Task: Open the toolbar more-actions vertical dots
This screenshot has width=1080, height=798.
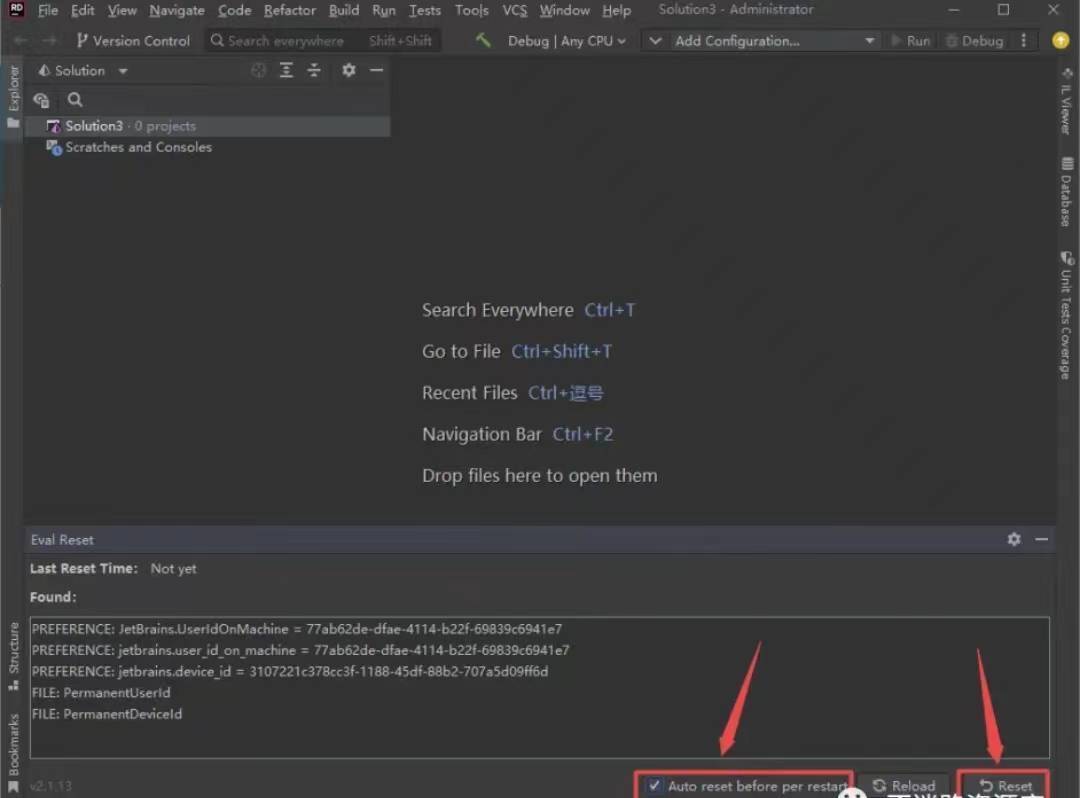Action: [x=1024, y=41]
